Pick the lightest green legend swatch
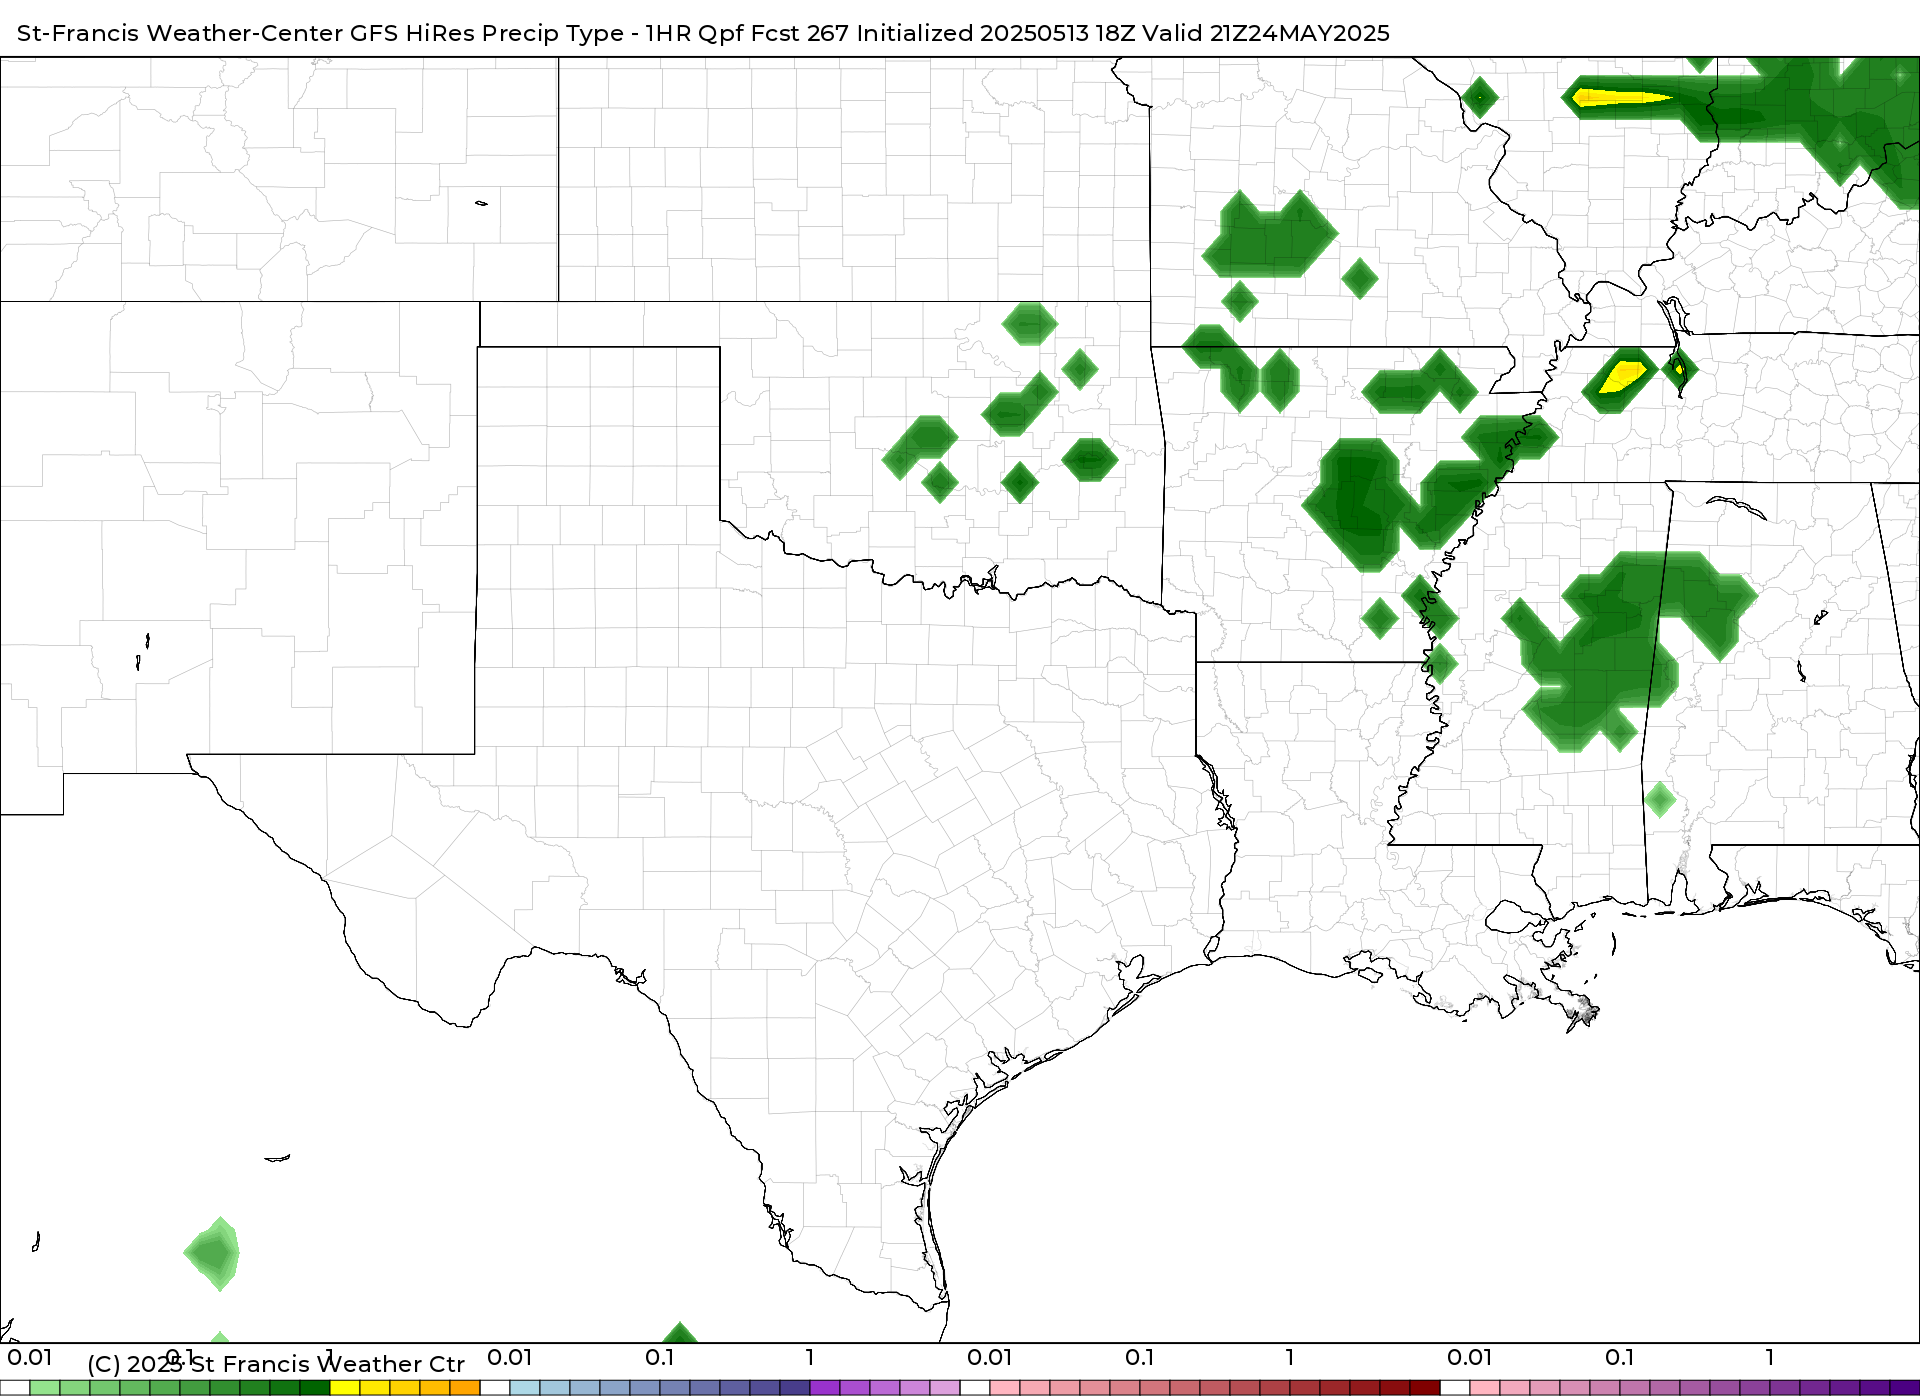The width and height of the screenshot is (1920, 1400). [45, 1388]
